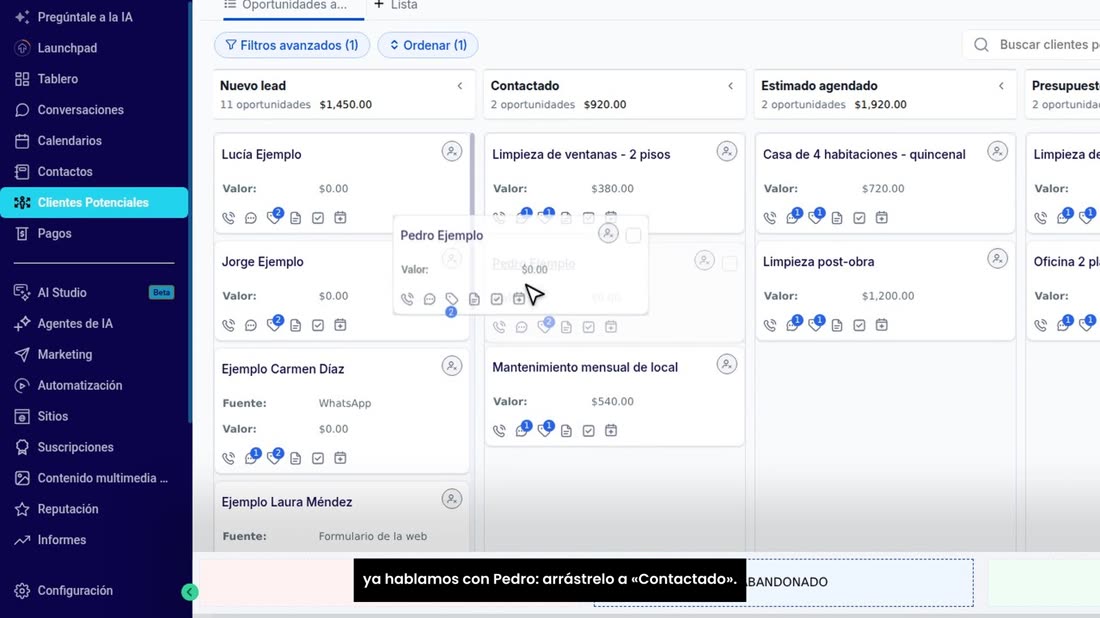Open Mantenimiento mensual de local card
1100x618 pixels.
point(585,368)
